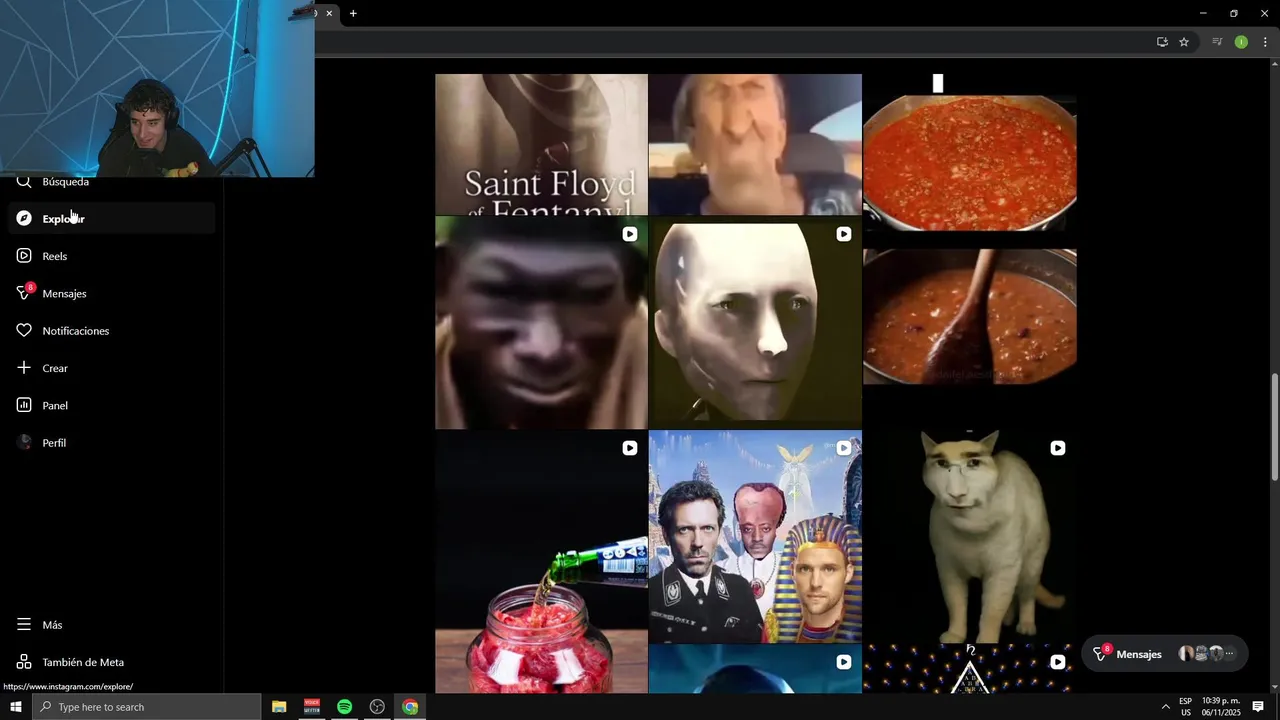Screen dimensions: 1280x720
Task: Click the reel icon on the beer jar post
Action: click(x=630, y=448)
